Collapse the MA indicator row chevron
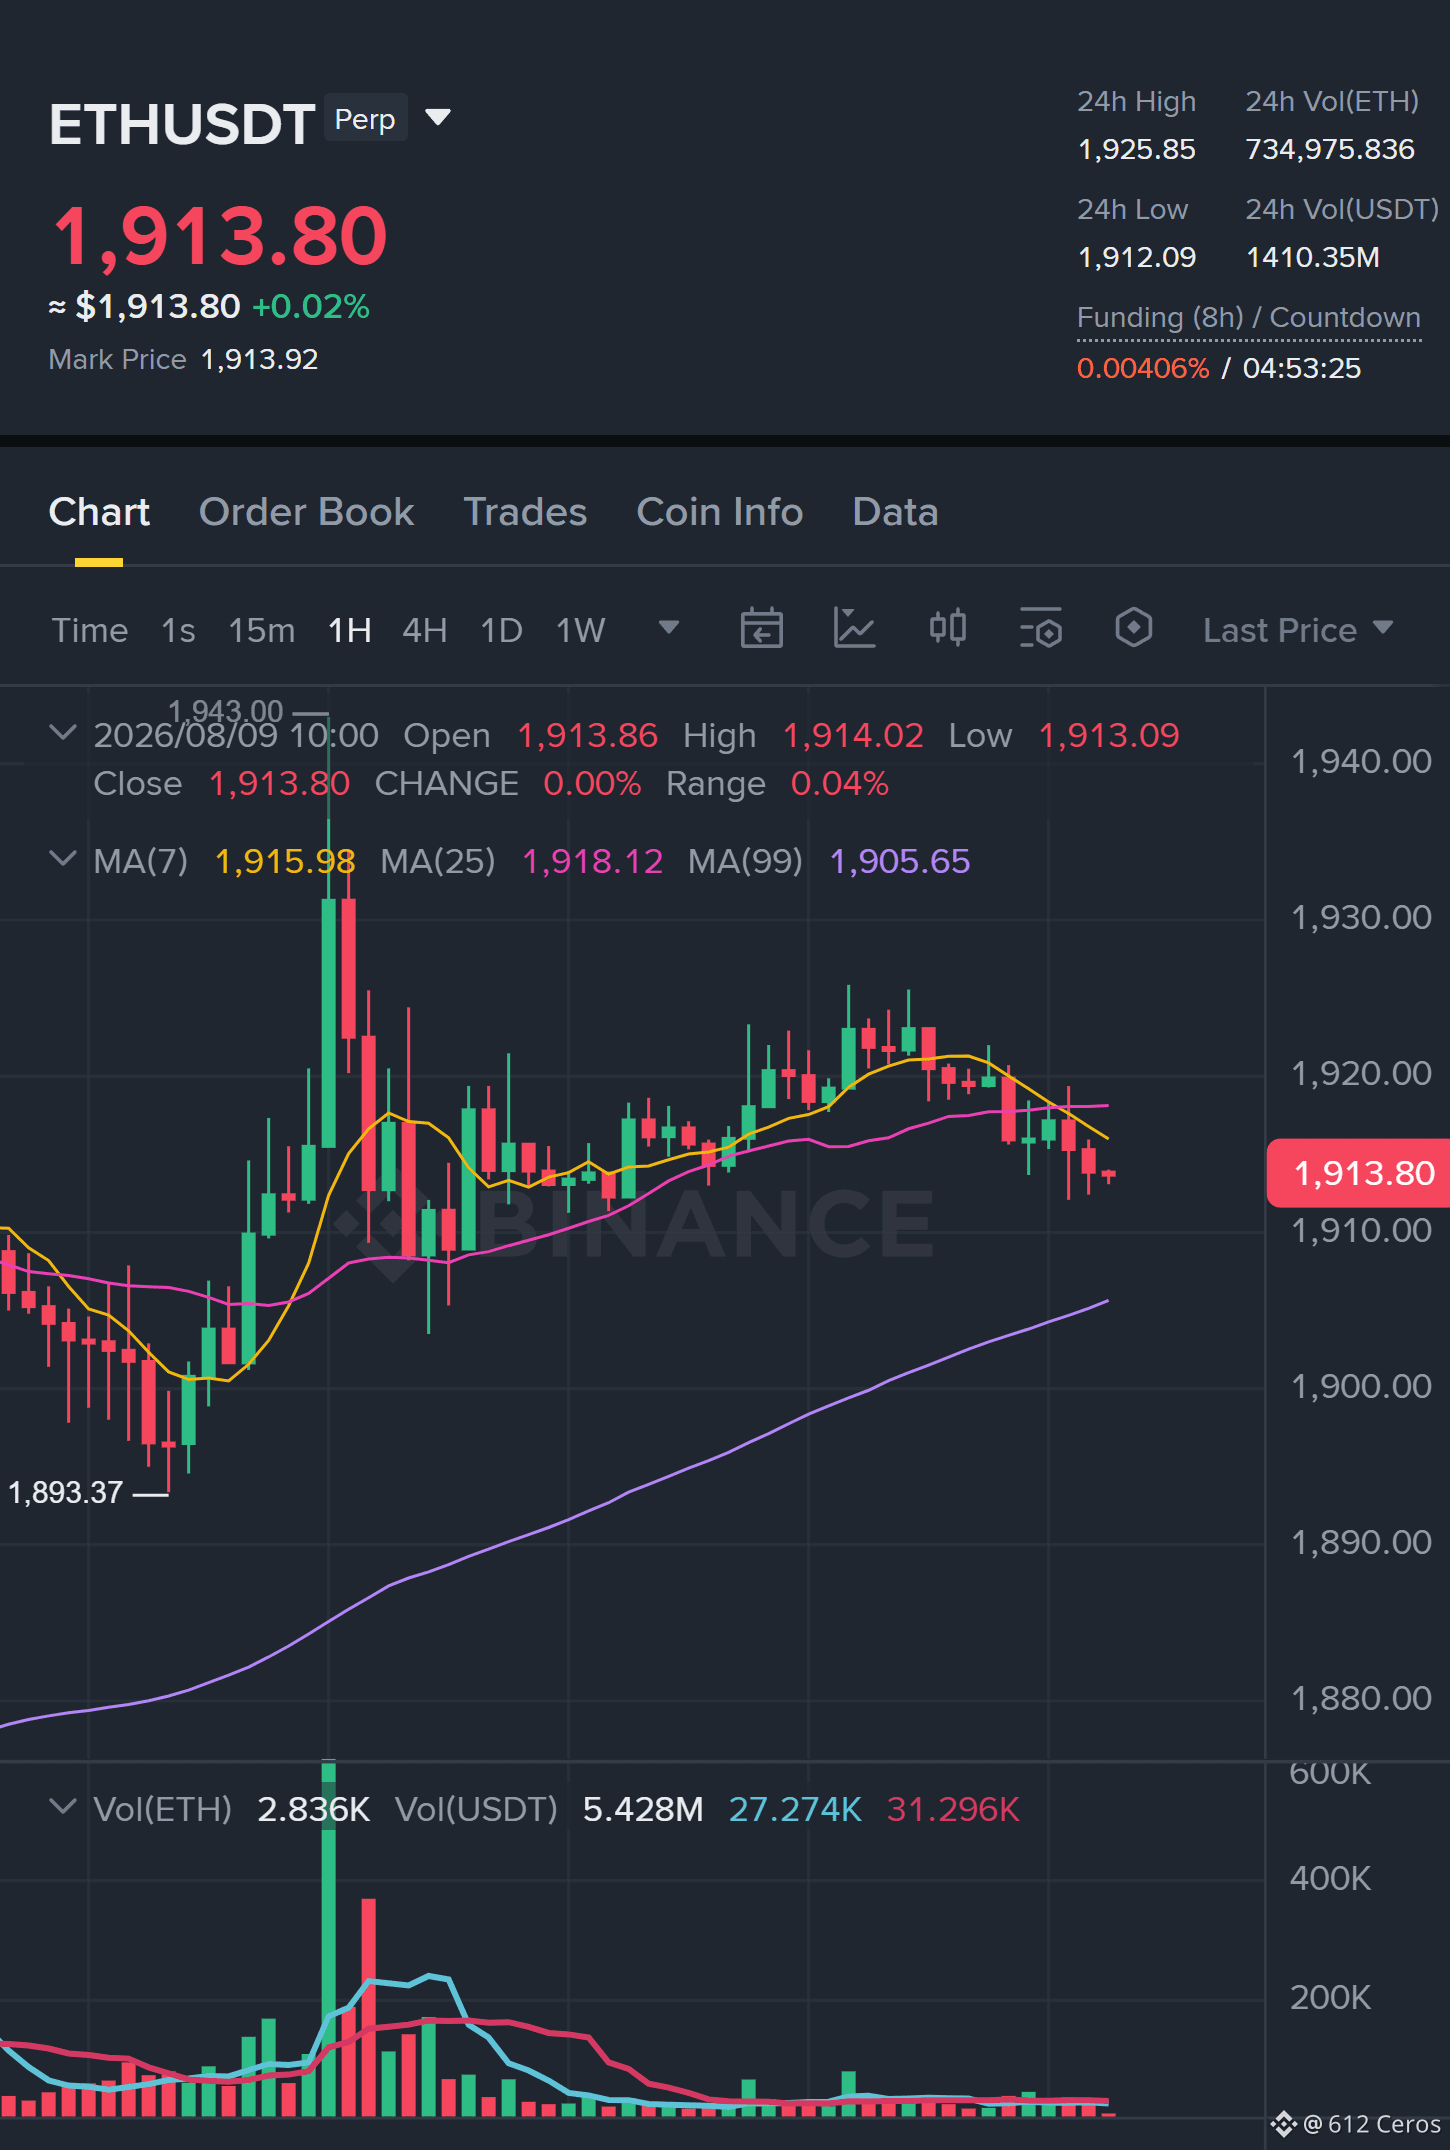Viewport: 1450px width, 2150px height. (x=63, y=859)
